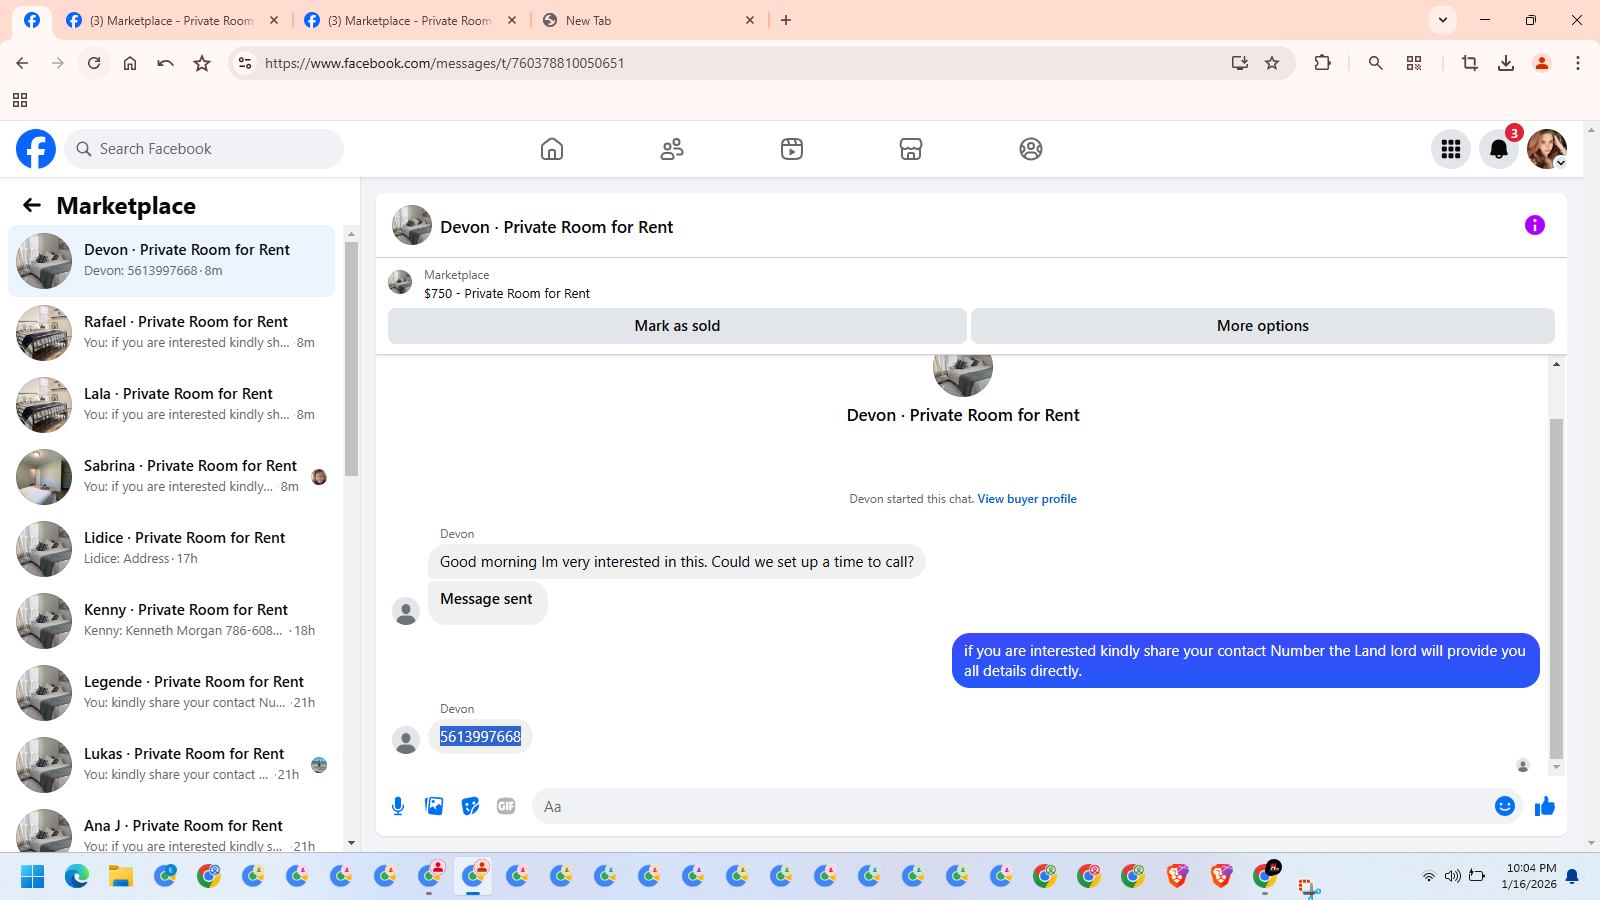Switch to the first Marketplace browser tab
Screen dimensions: 1600x900
(x=172, y=20)
